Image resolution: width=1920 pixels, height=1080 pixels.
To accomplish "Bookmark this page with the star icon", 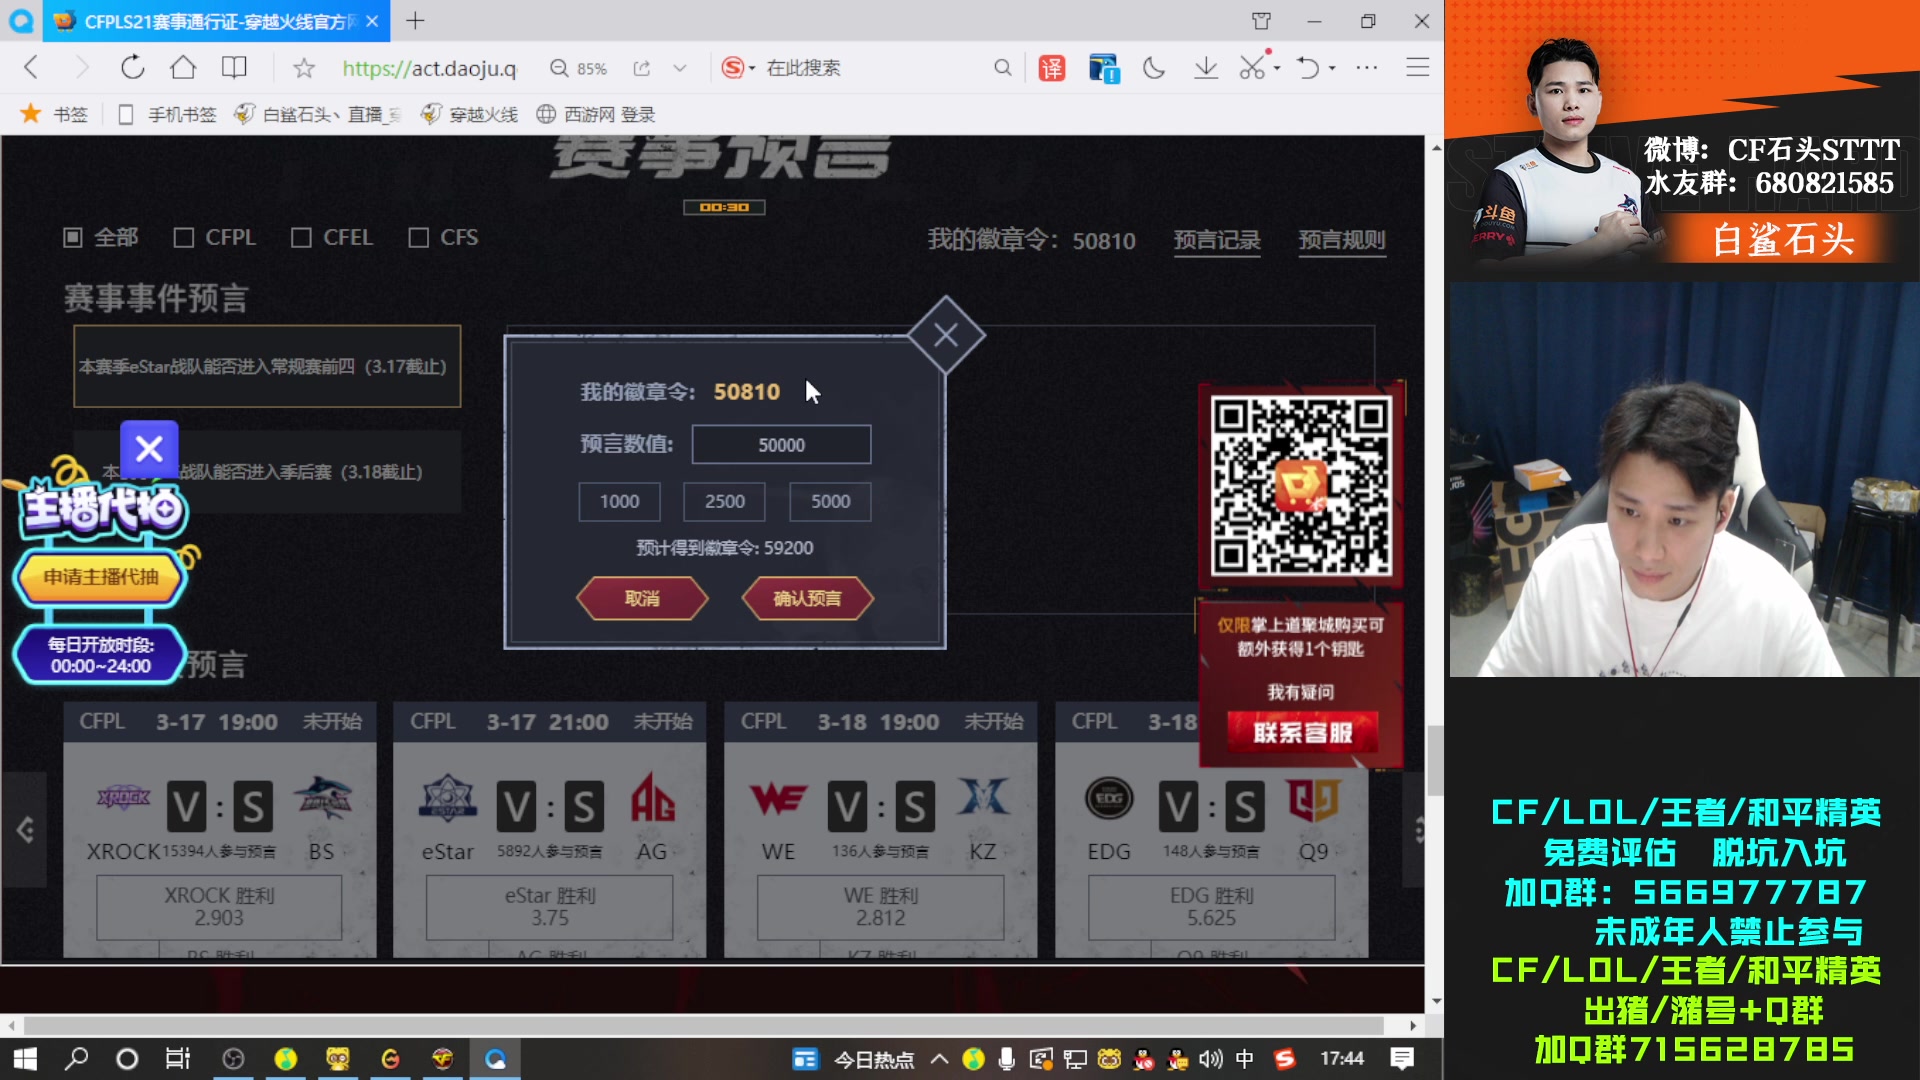I will [304, 68].
